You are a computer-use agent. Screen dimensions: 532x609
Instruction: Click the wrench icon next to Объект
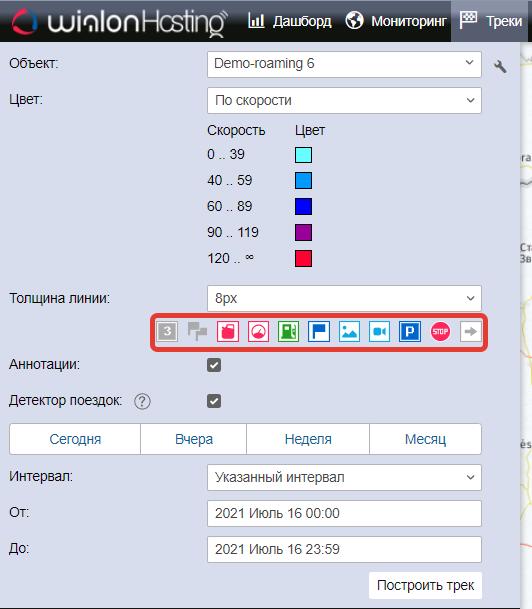pyautogui.click(x=500, y=66)
